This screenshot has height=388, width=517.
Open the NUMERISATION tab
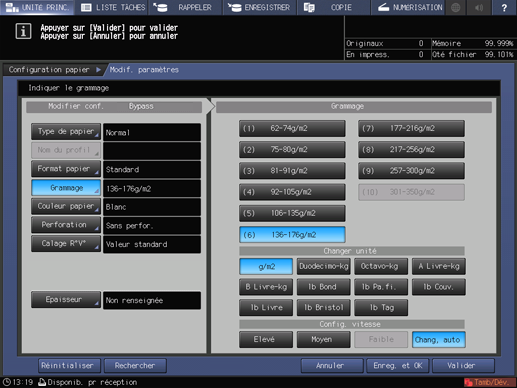point(409,7)
